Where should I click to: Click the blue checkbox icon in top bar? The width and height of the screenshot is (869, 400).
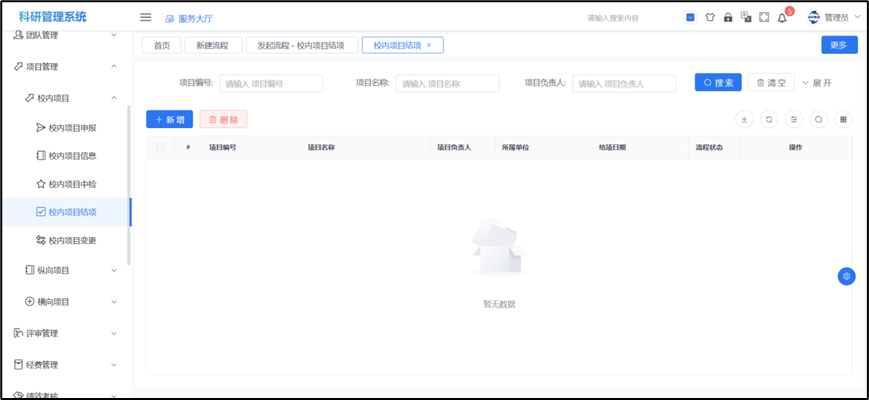click(690, 17)
